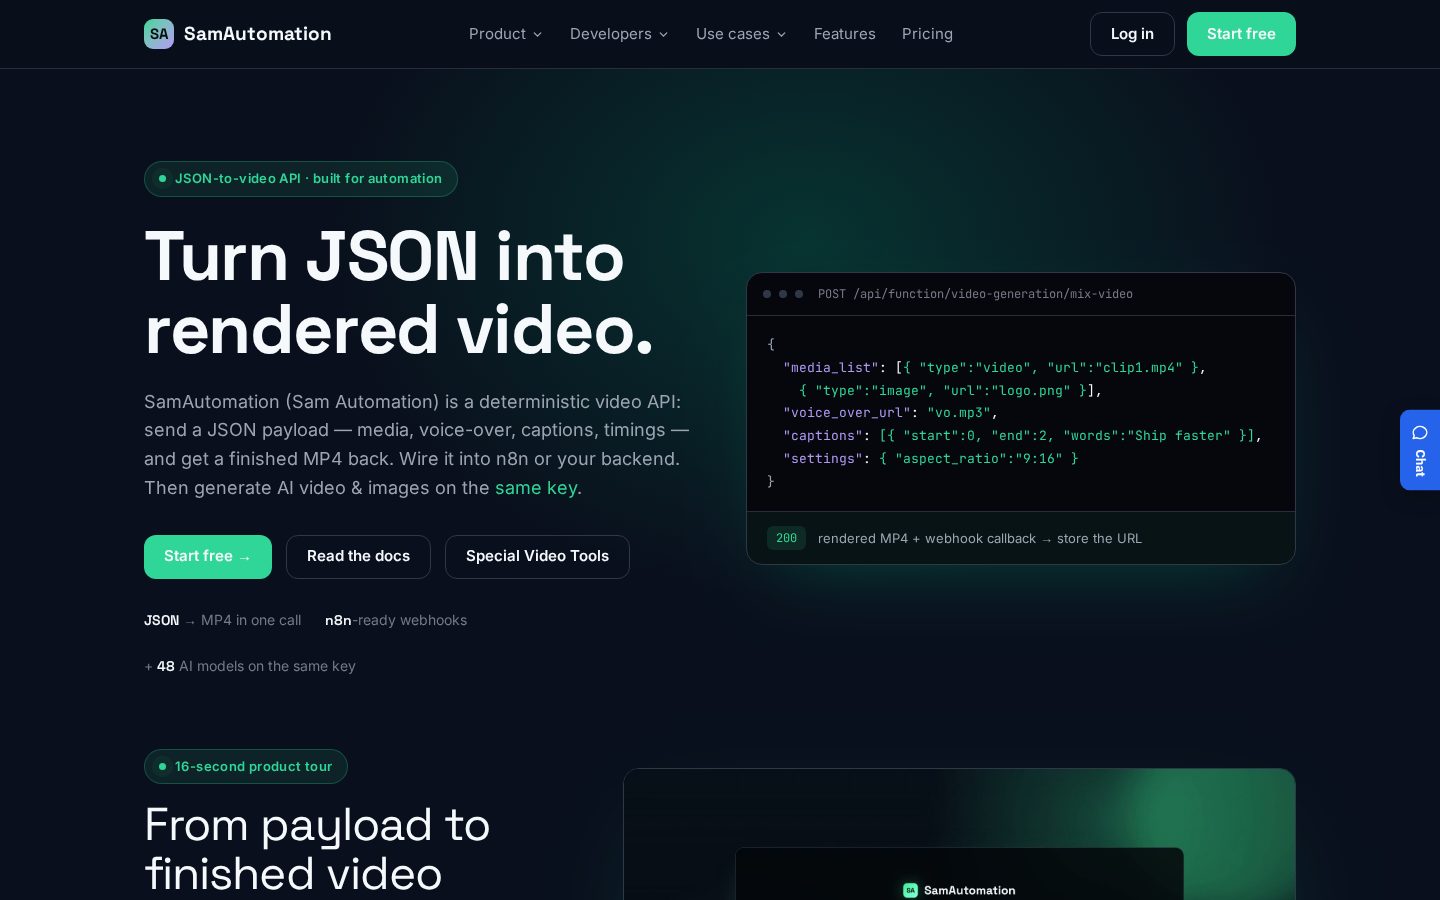Click the "Turn JSON into rendered video." heading

pos(400,293)
